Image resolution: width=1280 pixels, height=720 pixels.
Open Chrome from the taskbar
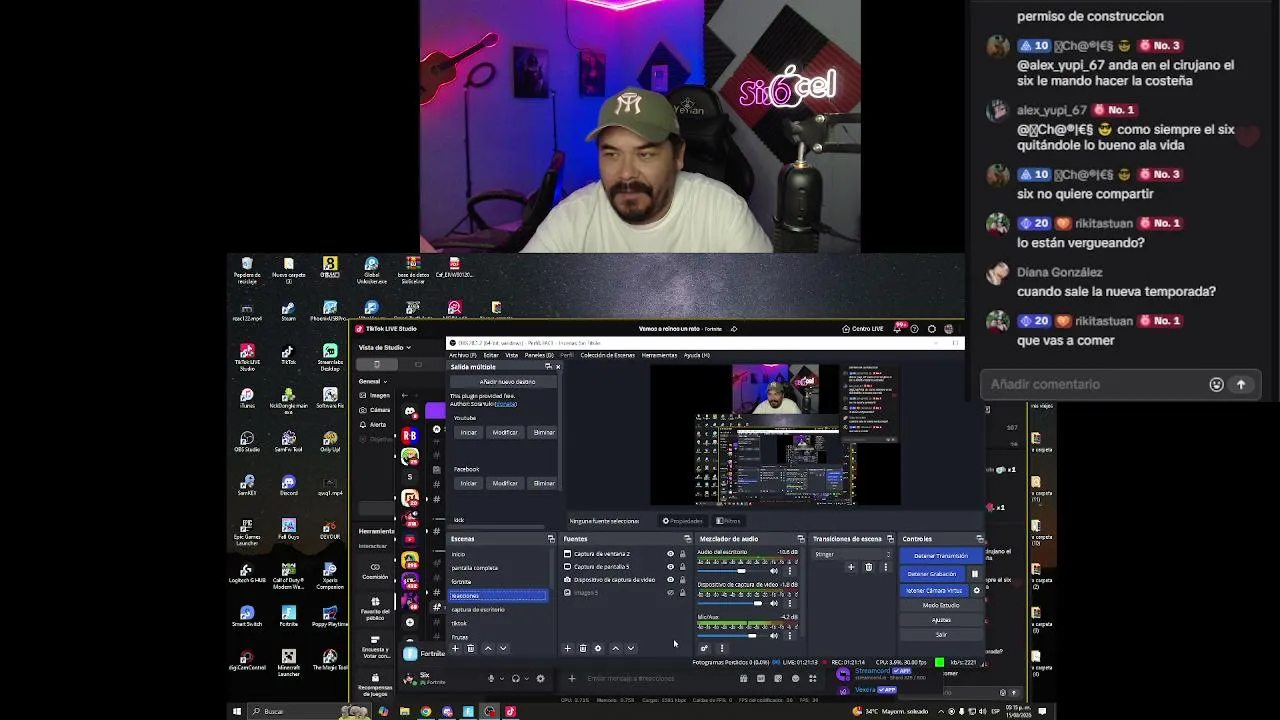[425, 711]
